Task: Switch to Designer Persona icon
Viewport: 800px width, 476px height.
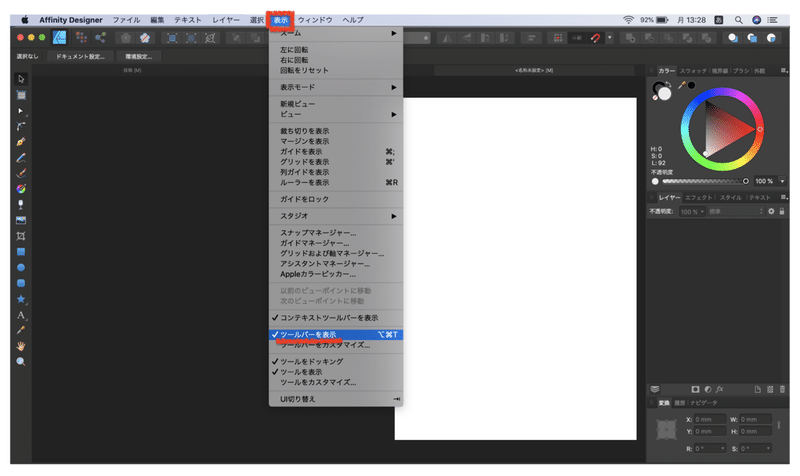Action: [x=60, y=37]
